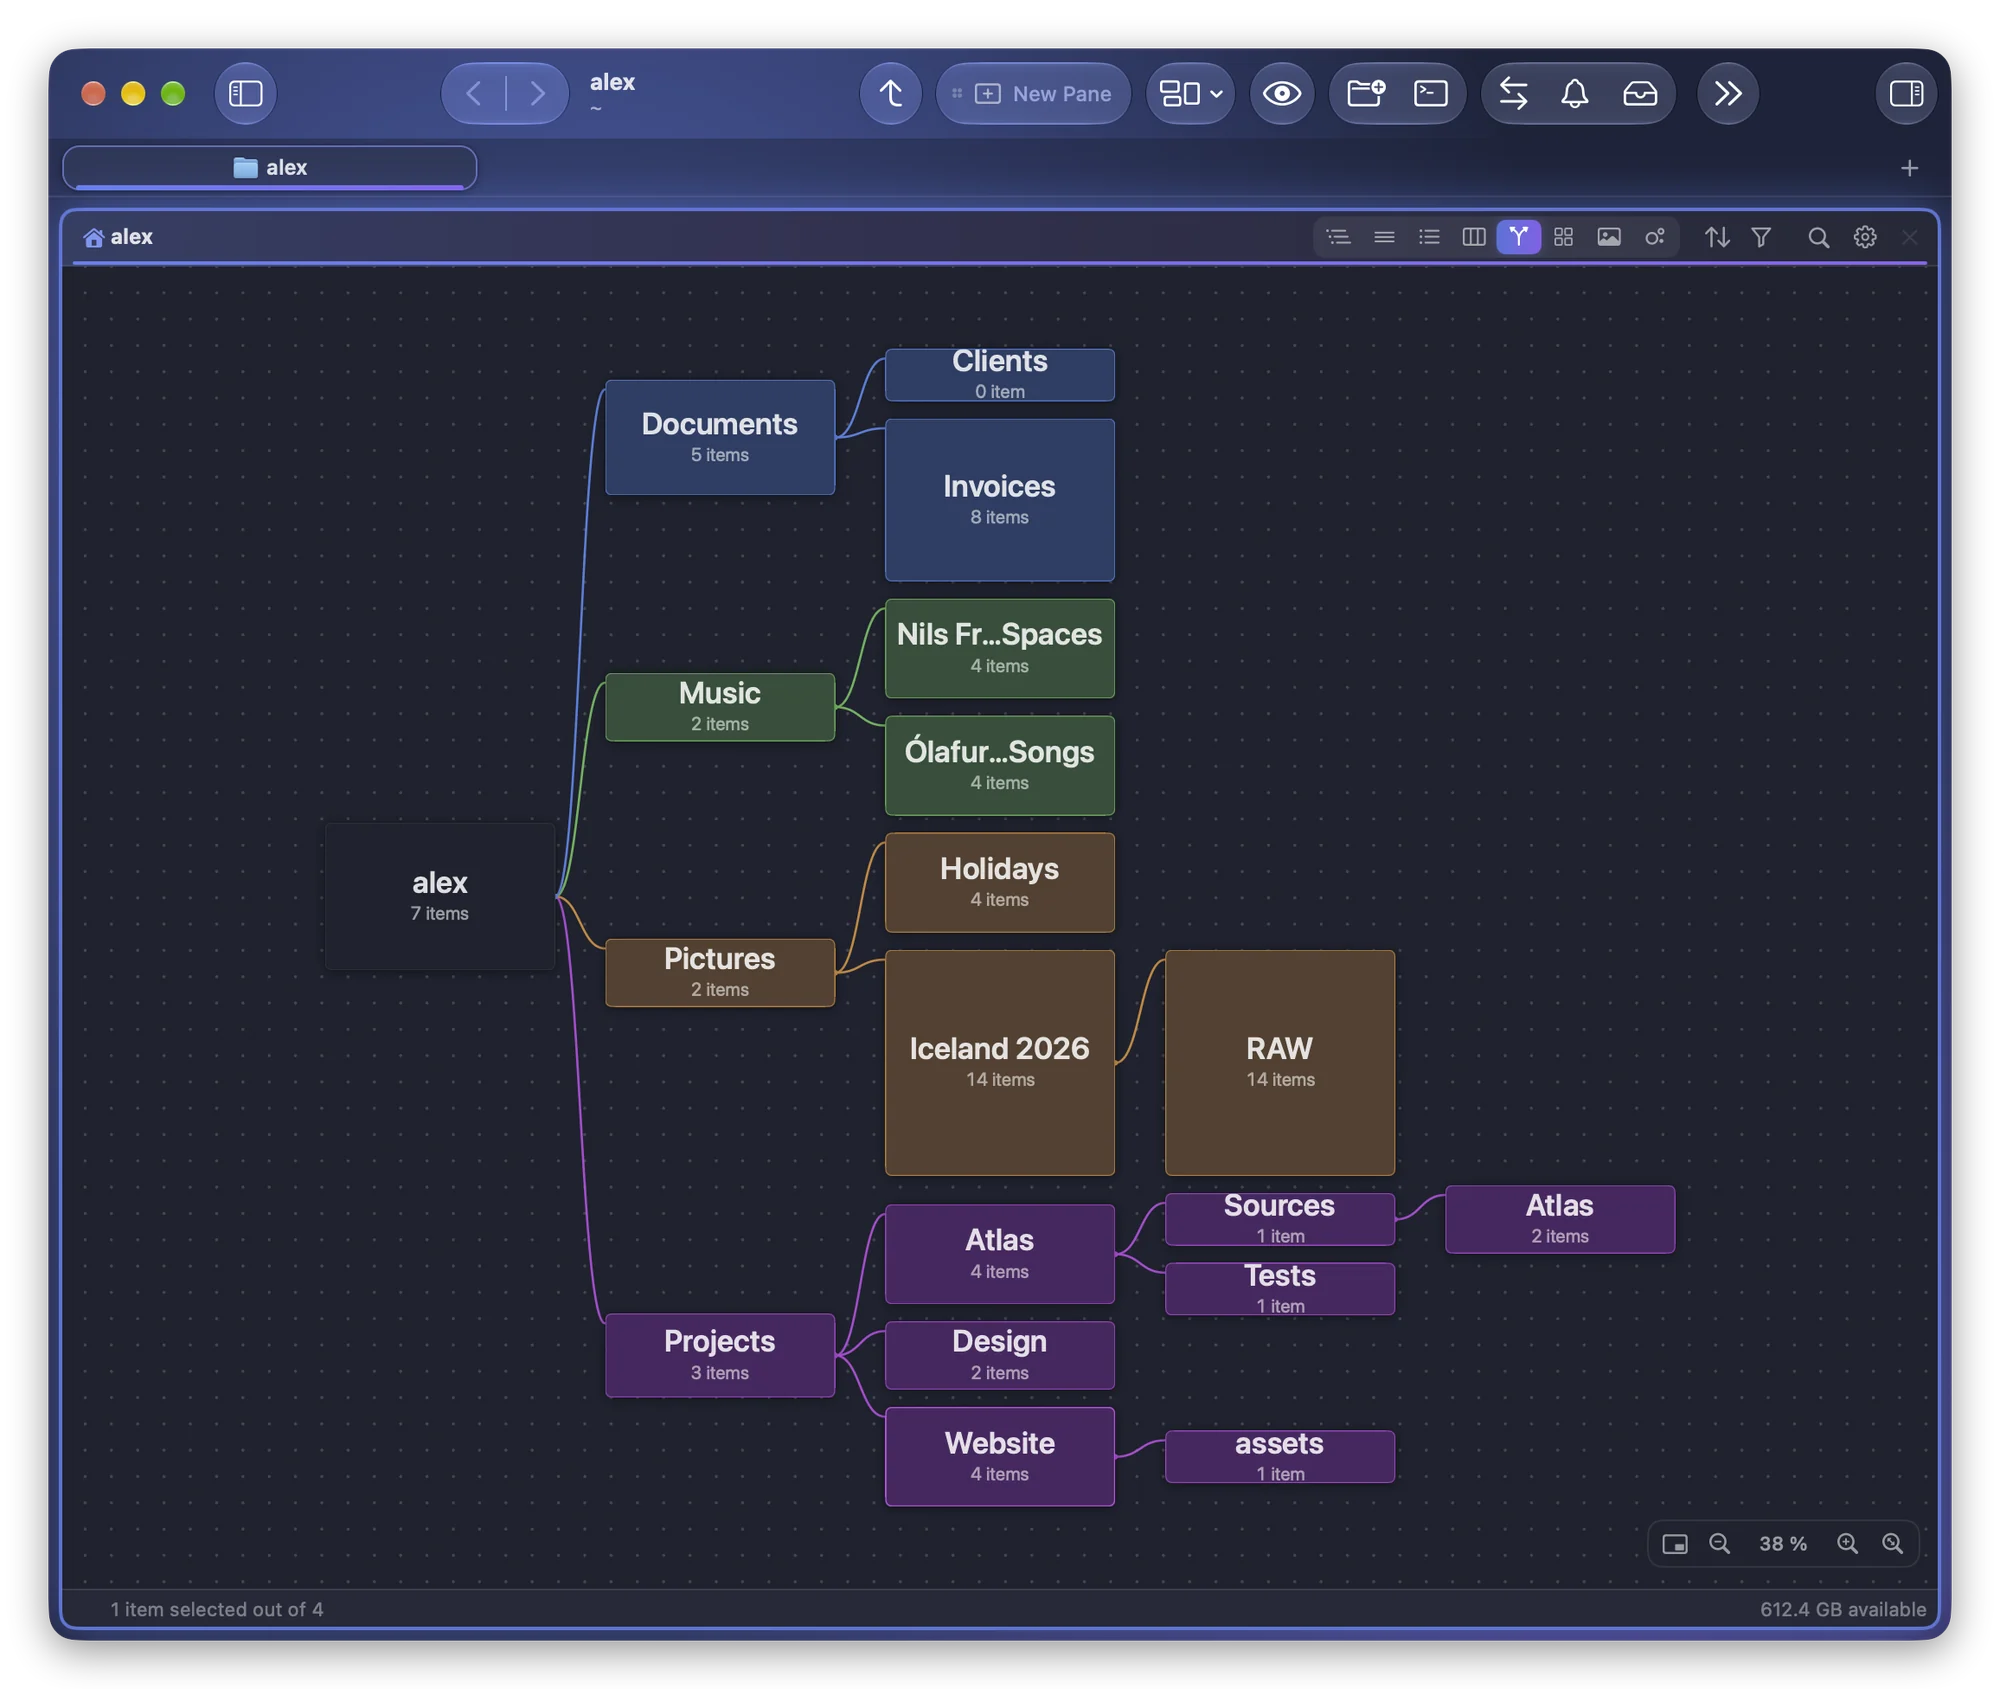Zoom in the map
Screen dimensions: 2000x1689
click(x=1847, y=1543)
